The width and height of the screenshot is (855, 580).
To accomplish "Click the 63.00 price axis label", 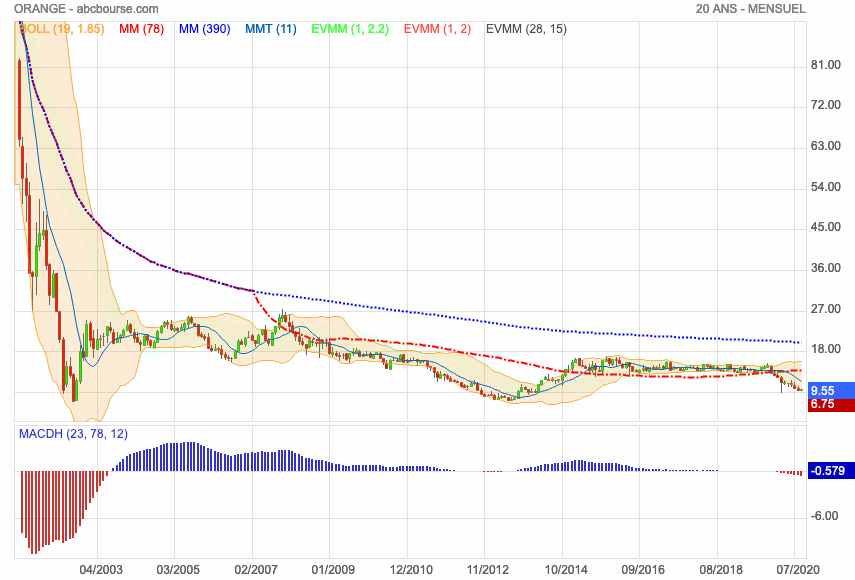I will [x=826, y=146].
